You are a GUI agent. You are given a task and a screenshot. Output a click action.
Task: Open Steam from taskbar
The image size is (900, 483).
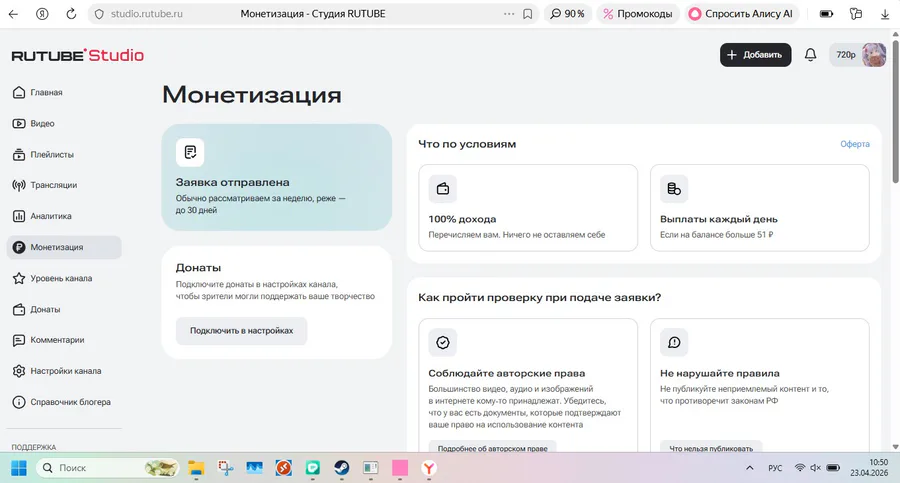(x=342, y=468)
